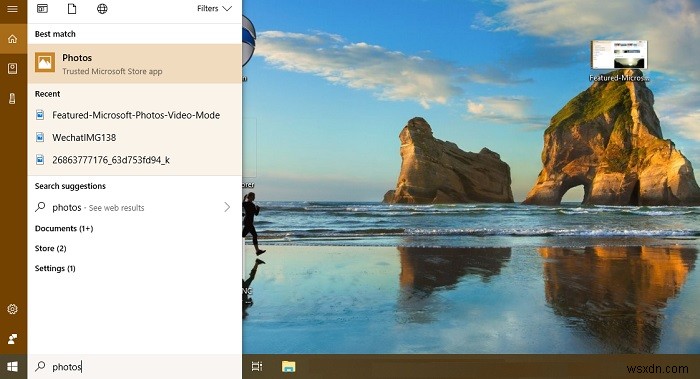Open recent file WechatIMG138

coord(135,137)
